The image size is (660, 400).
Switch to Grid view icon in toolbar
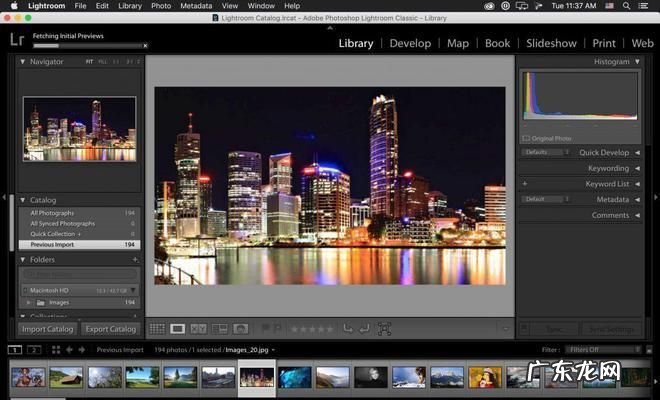[x=158, y=328]
